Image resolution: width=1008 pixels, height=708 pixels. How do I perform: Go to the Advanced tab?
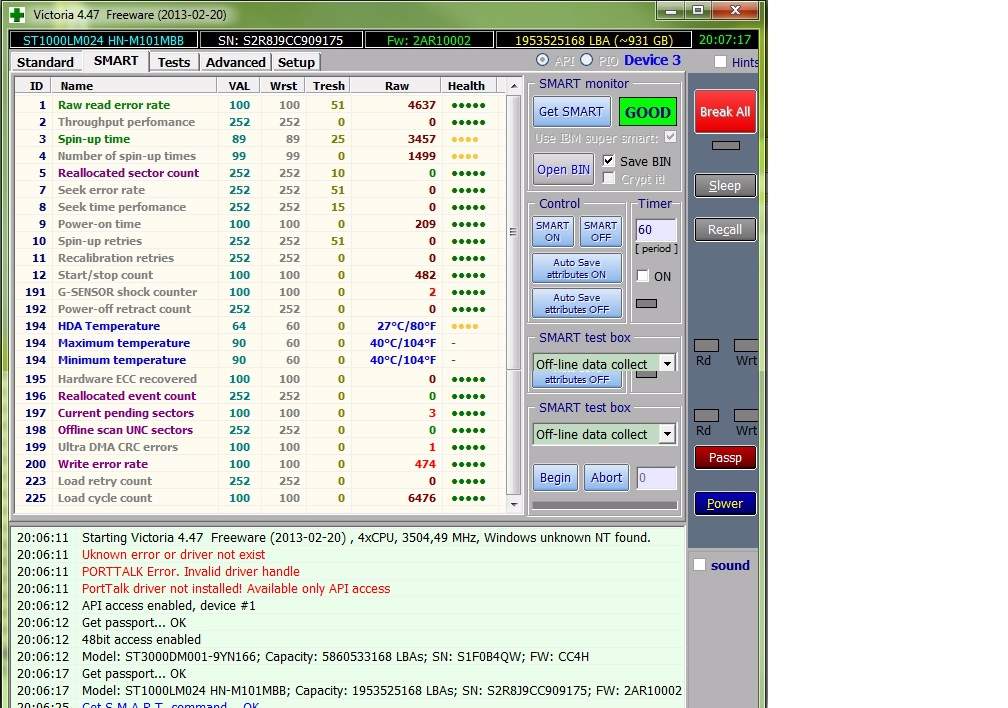click(x=235, y=62)
